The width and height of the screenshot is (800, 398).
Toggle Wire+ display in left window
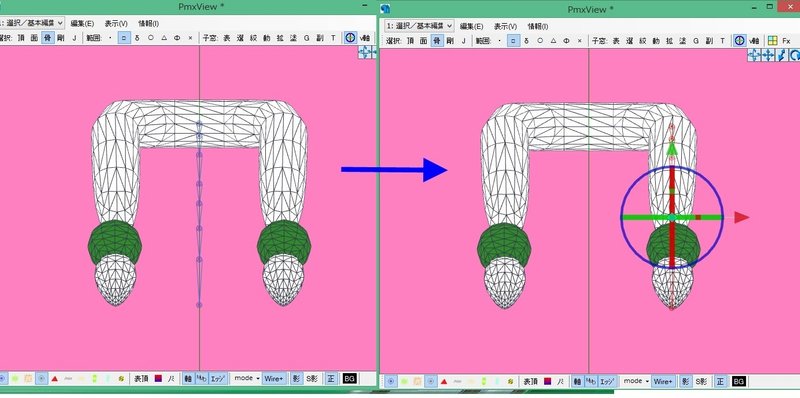[274, 379]
